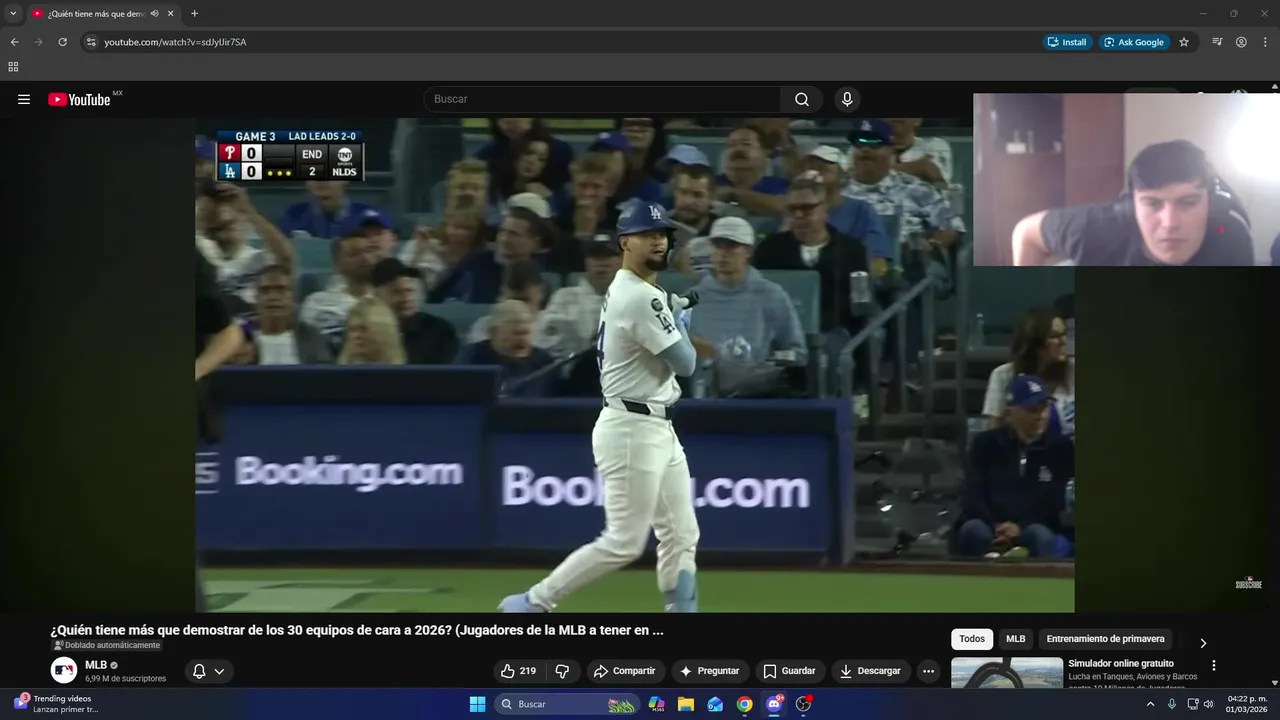Open the Windows Start menu
The height and width of the screenshot is (720, 1280).
pos(477,704)
